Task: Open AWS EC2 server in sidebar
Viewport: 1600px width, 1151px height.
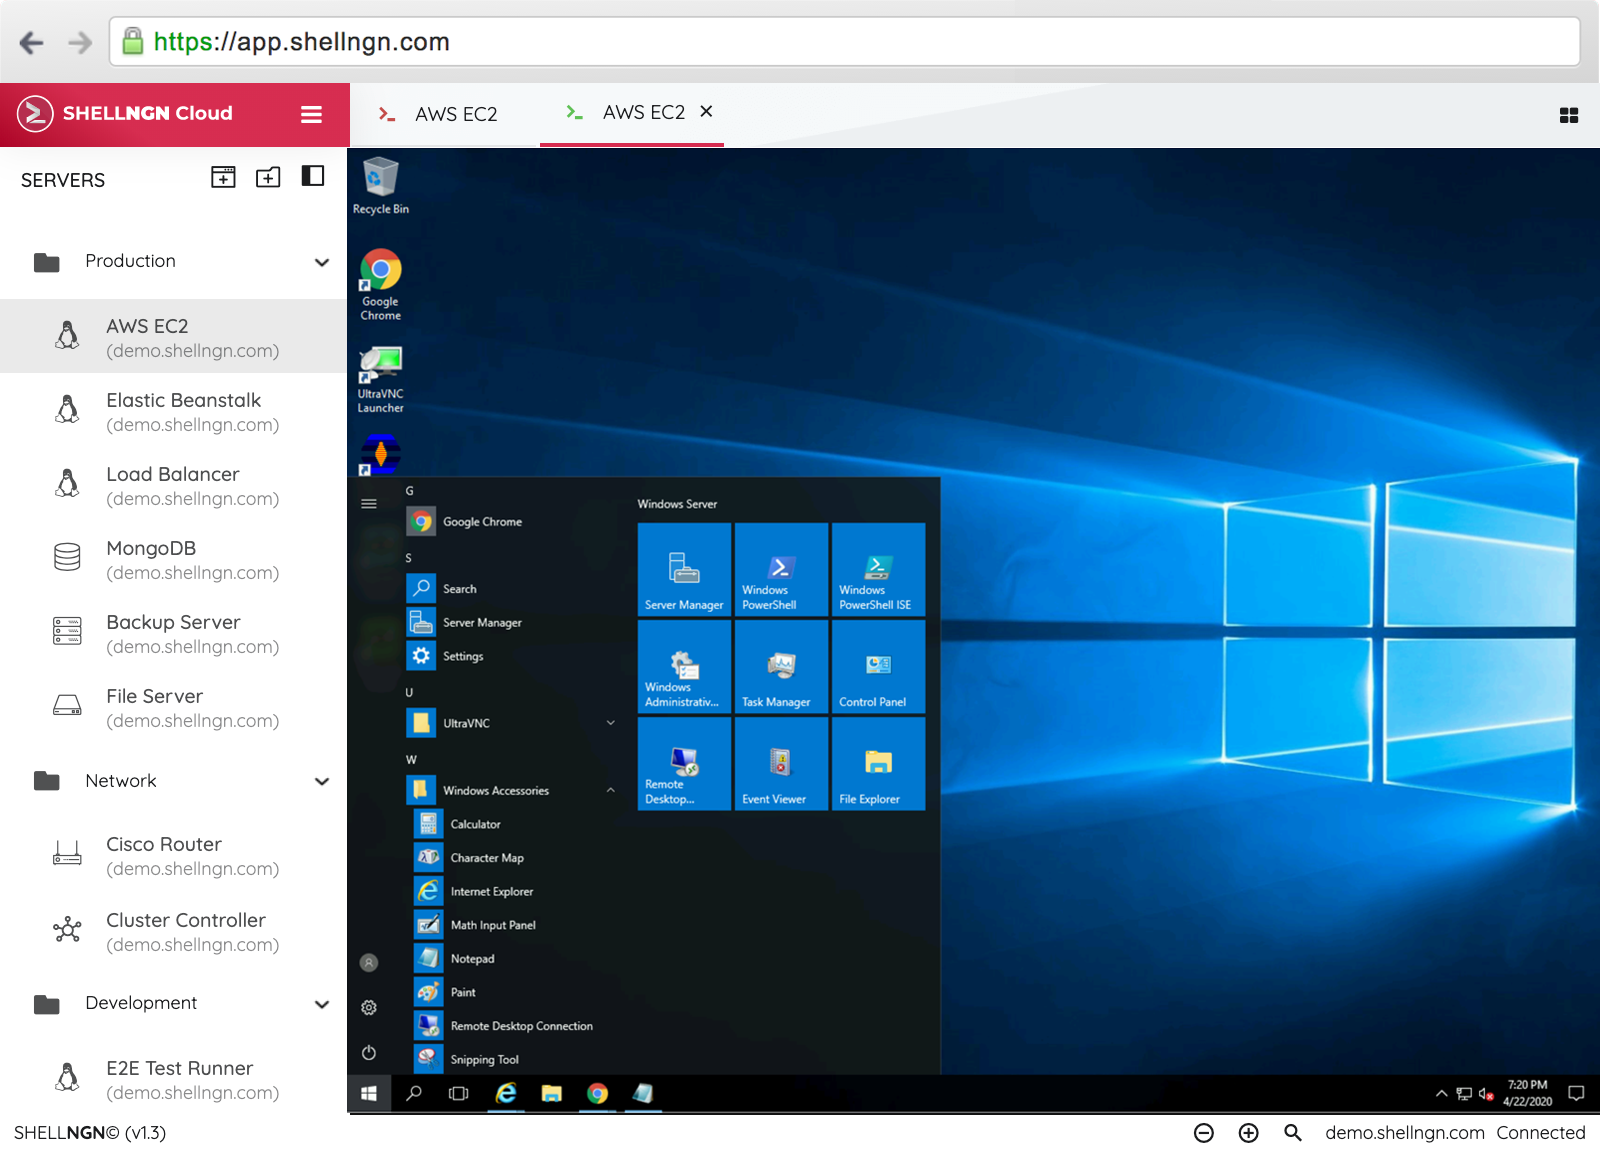Action: (x=174, y=337)
